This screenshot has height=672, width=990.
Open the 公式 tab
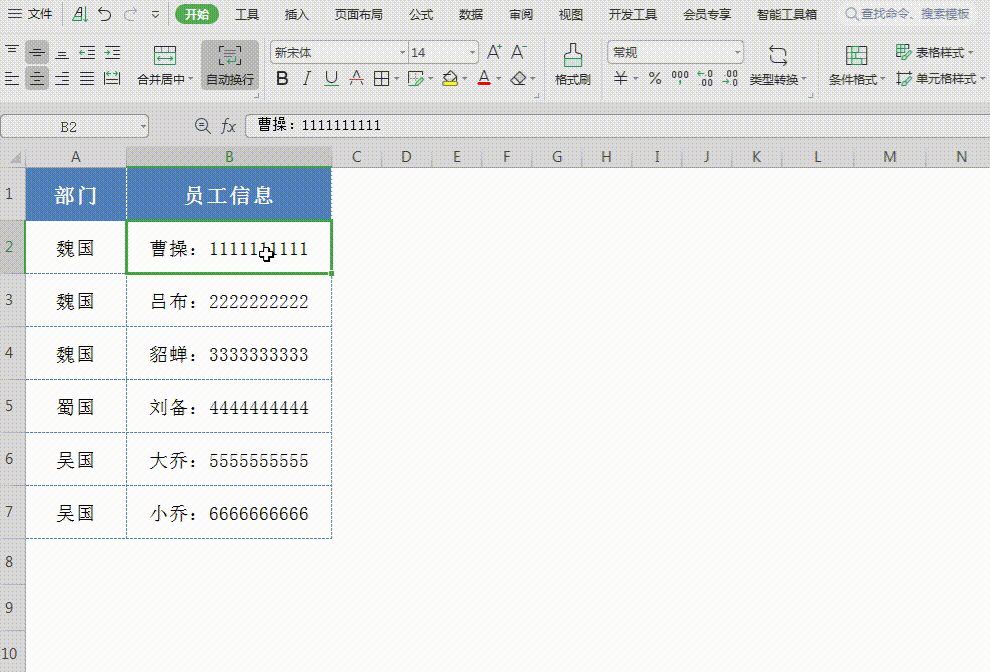click(x=420, y=14)
